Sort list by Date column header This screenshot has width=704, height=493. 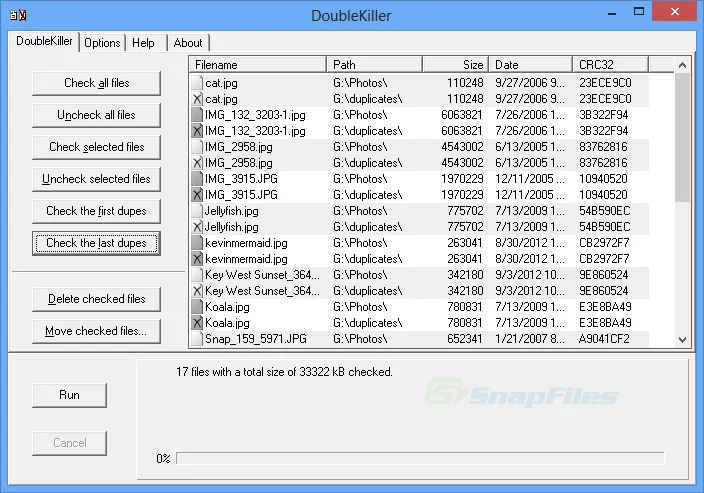(531, 65)
